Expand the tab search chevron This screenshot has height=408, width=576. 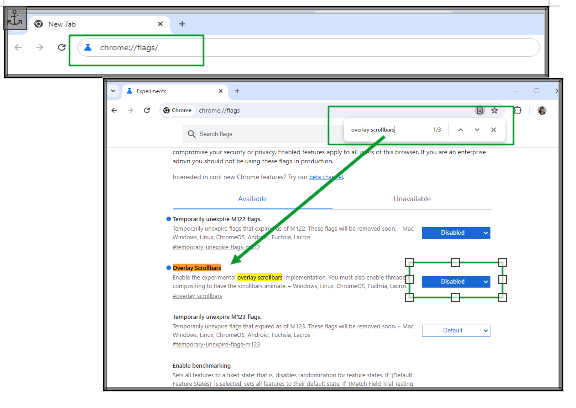(x=113, y=91)
